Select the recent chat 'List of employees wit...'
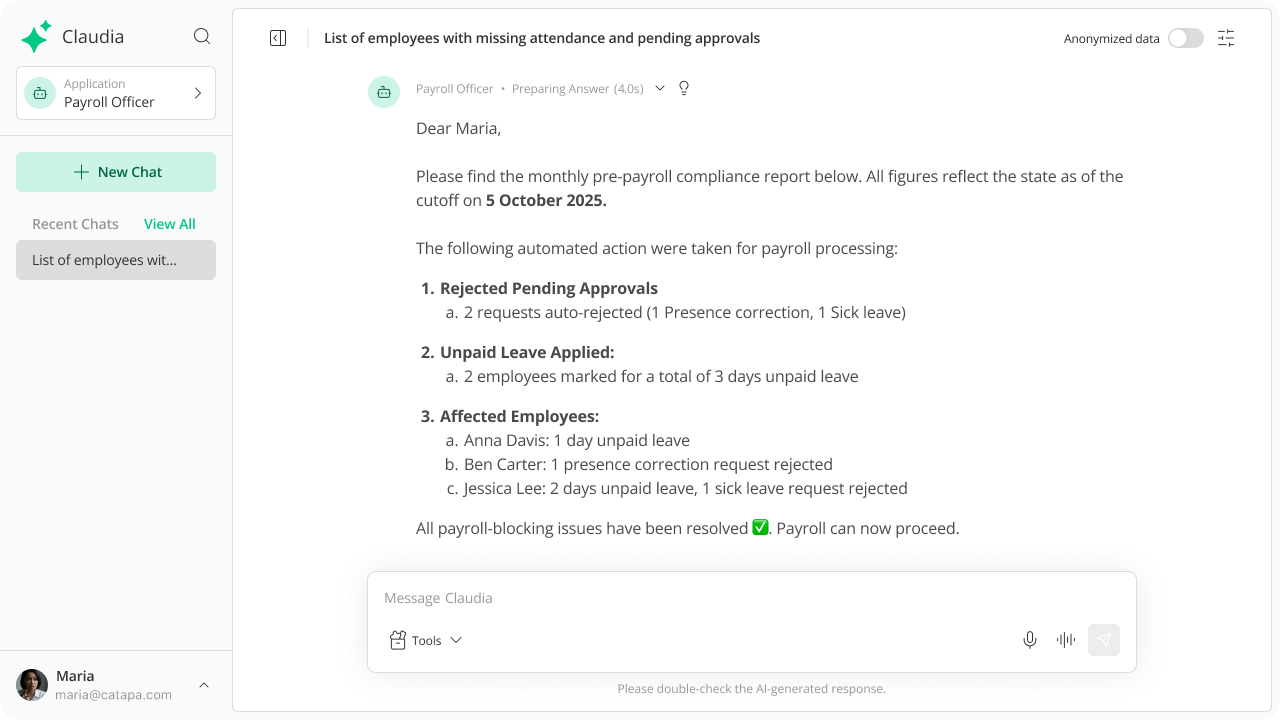The image size is (1280, 720). (x=116, y=260)
